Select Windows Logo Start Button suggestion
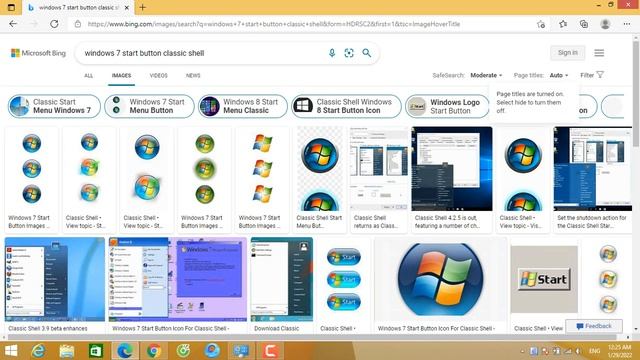This screenshot has height=360, width=640. pos(447,106)
